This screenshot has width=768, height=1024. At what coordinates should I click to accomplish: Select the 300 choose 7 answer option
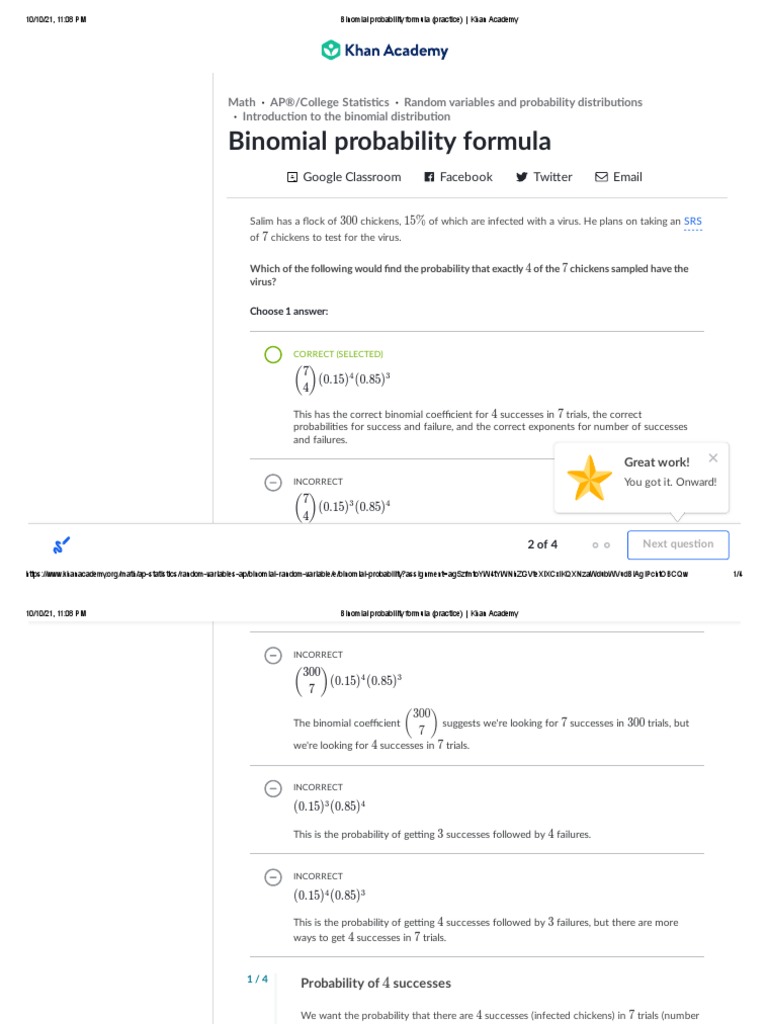coord(273,655)
